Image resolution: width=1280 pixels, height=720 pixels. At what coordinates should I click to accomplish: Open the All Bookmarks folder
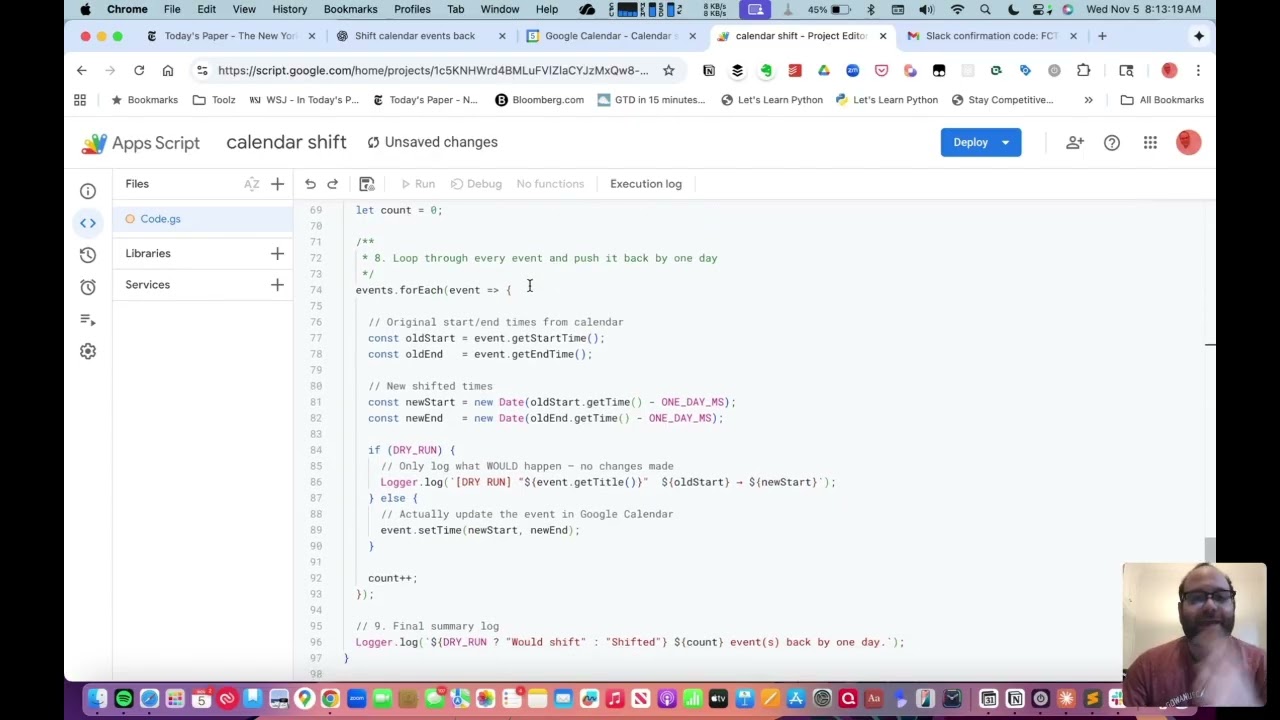pyautogui.click(x=1162, y=100)
